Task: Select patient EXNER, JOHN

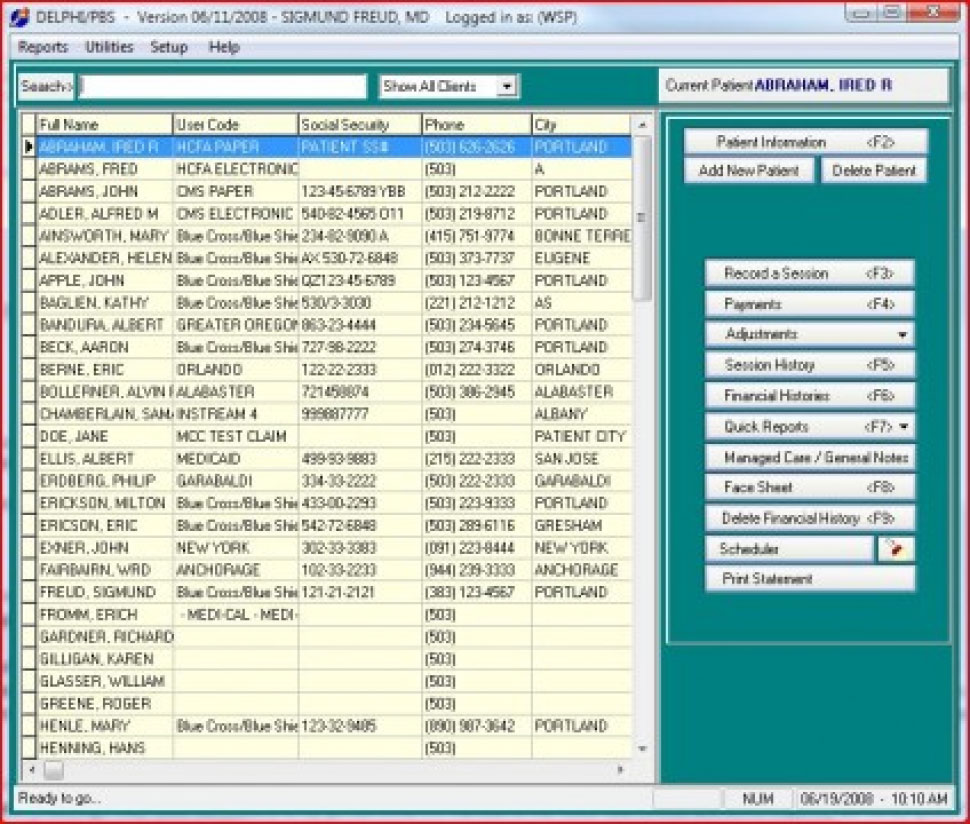Action: click(105, 547)
